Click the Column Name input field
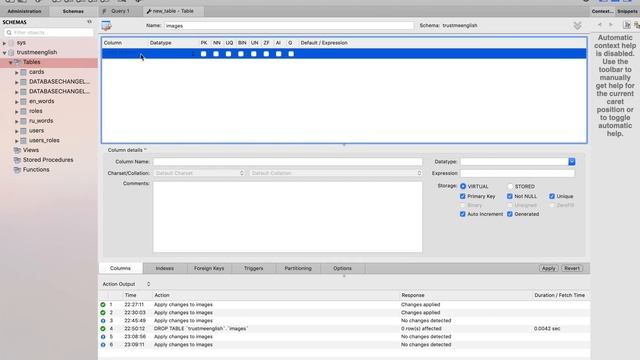The width and height of the screenshot is (640, 360). pyautogui.click(x=288, y=162)
